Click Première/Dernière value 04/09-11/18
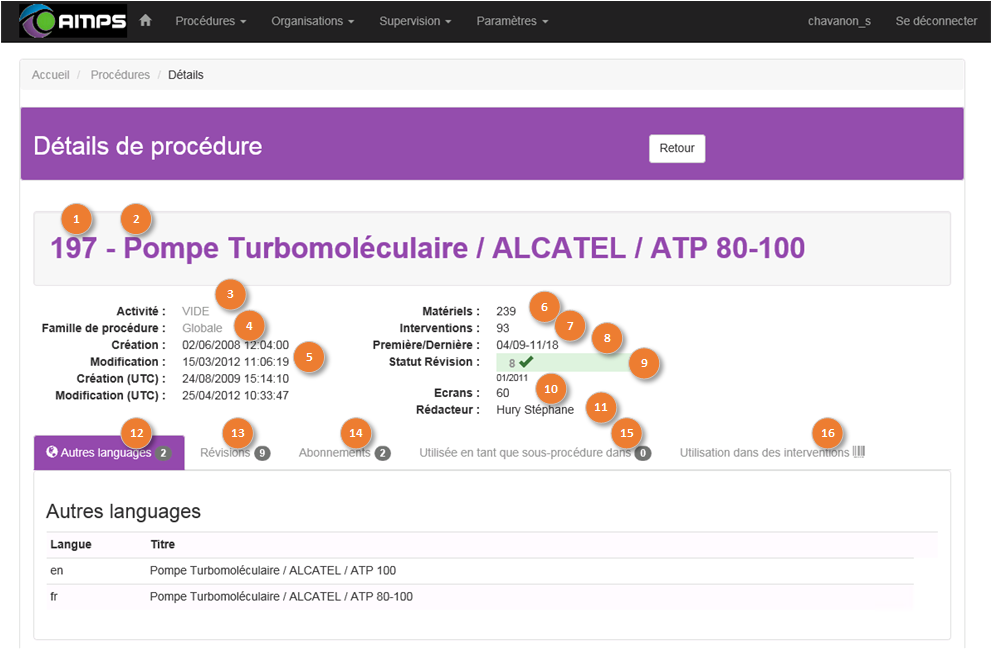The height and width of the screenshot is (650, 992). (x=528, y=345)
